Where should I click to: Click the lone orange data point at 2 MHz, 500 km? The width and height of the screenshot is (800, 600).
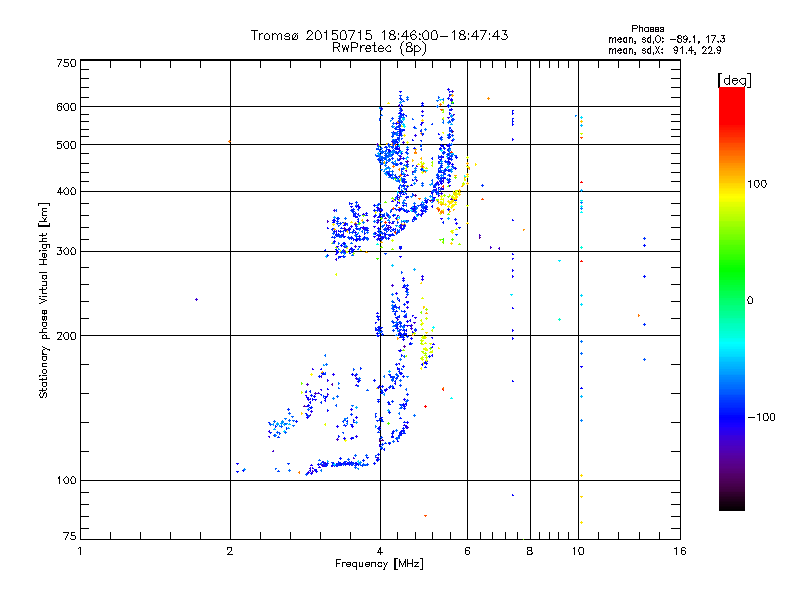point(230,142)
